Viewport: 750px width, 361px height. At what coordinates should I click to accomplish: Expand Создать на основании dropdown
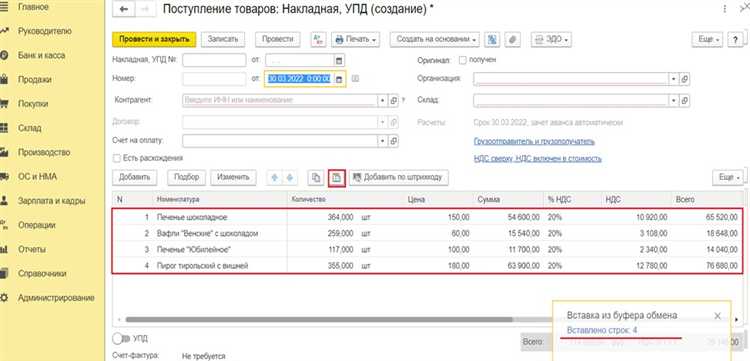435,40
